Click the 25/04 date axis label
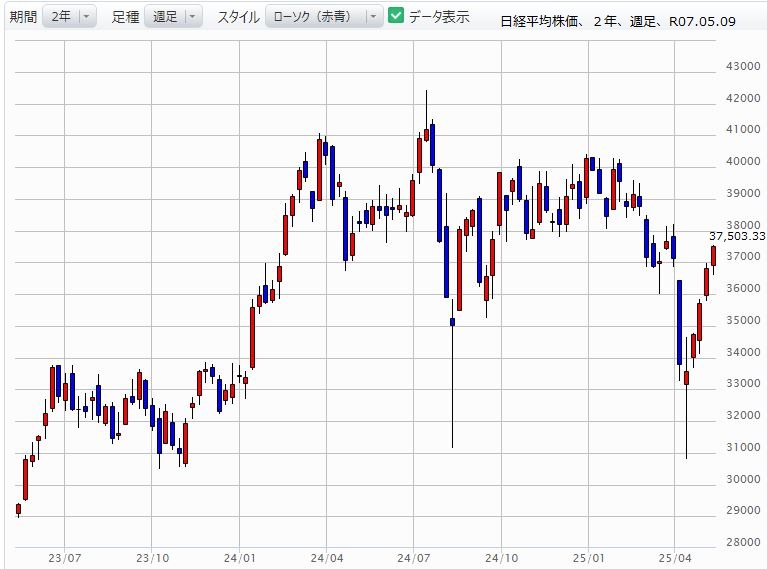Screen dimensions: 767x569 pos(675,558)
